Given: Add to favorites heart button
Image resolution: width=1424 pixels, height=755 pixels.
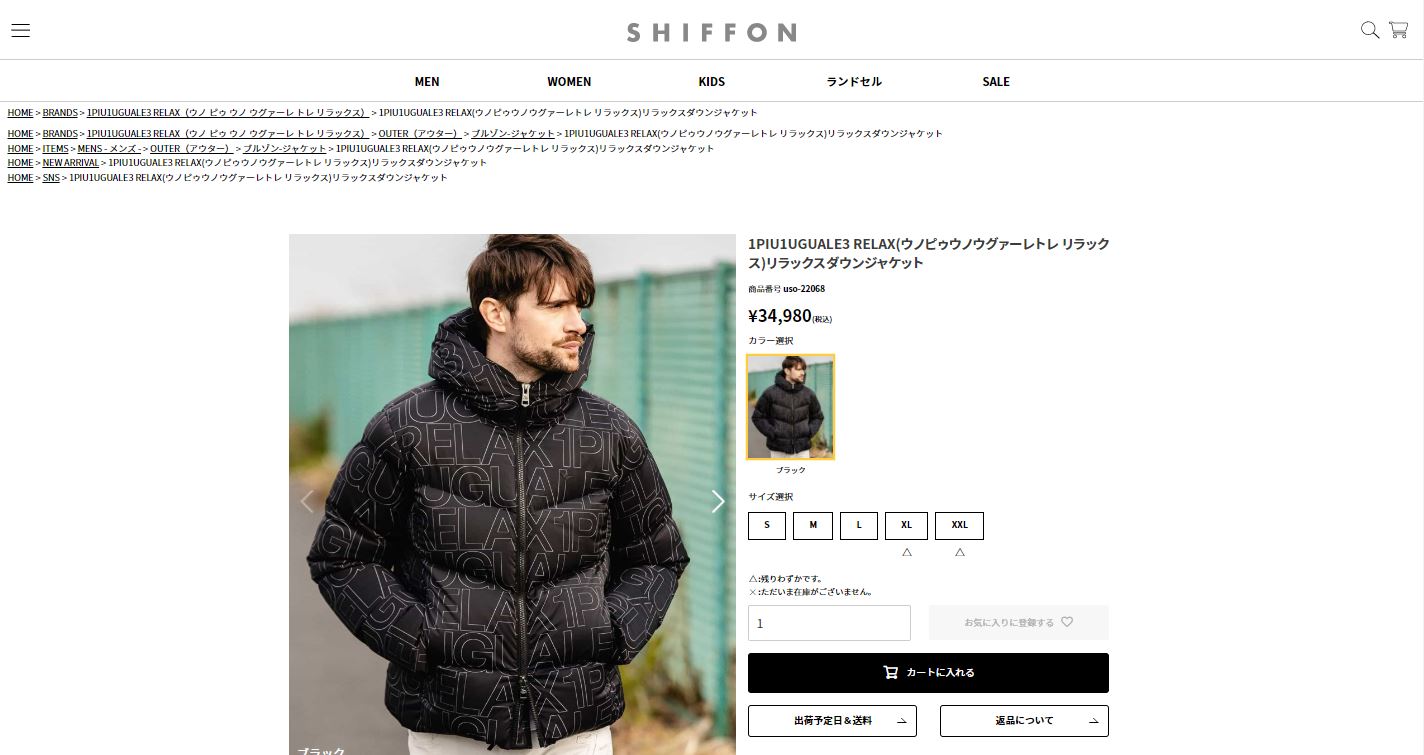Looking at the screenshot, I should 1018,622.
